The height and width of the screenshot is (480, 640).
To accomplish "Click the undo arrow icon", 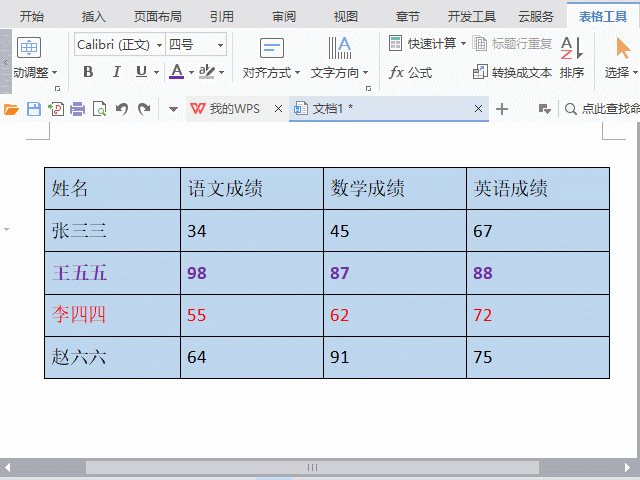I will 122,109.
